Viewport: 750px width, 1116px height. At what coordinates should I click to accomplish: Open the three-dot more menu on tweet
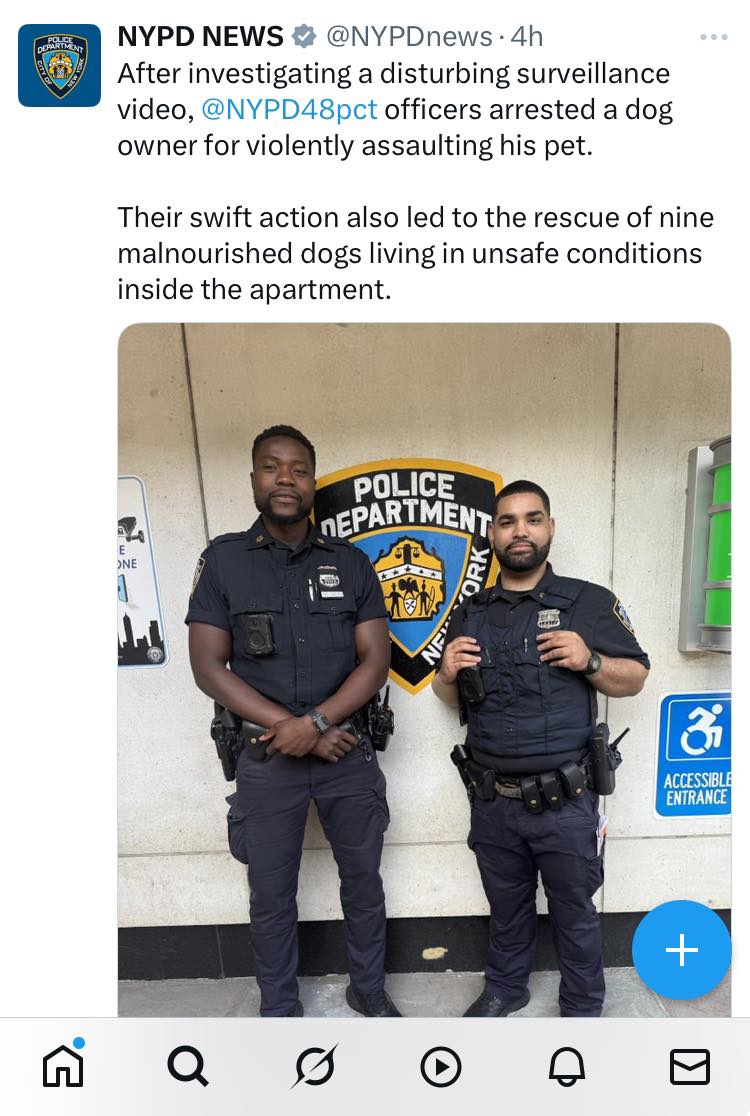(x=713, y=37)
